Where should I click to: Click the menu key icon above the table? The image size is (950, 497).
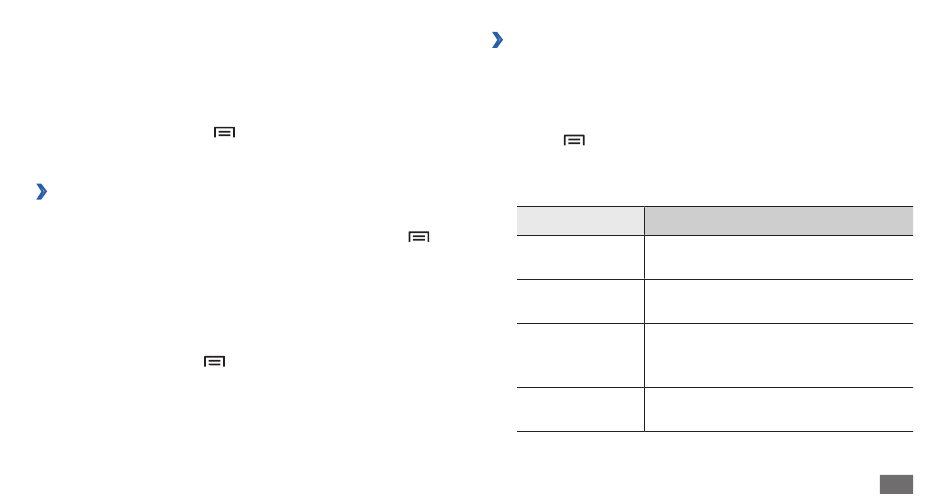(x=574, y=140)
